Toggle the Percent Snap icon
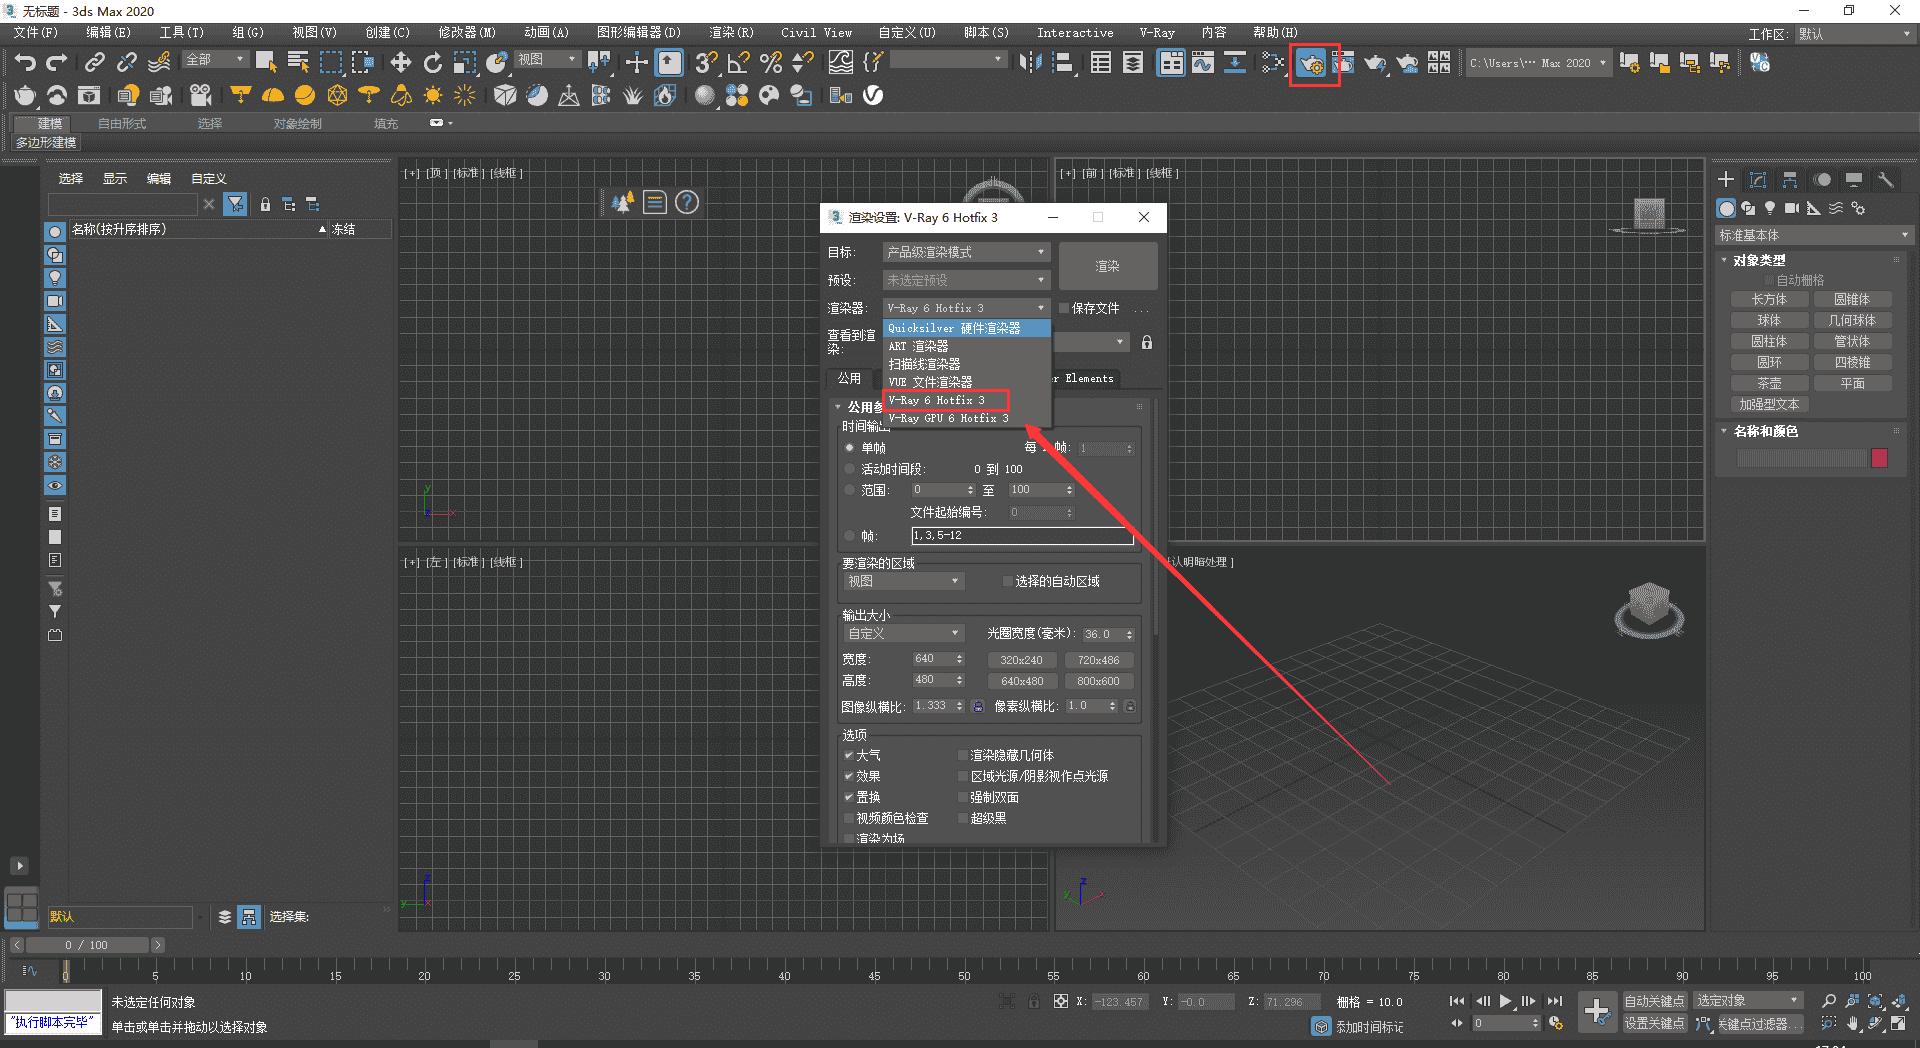 [x=770, y=62]
